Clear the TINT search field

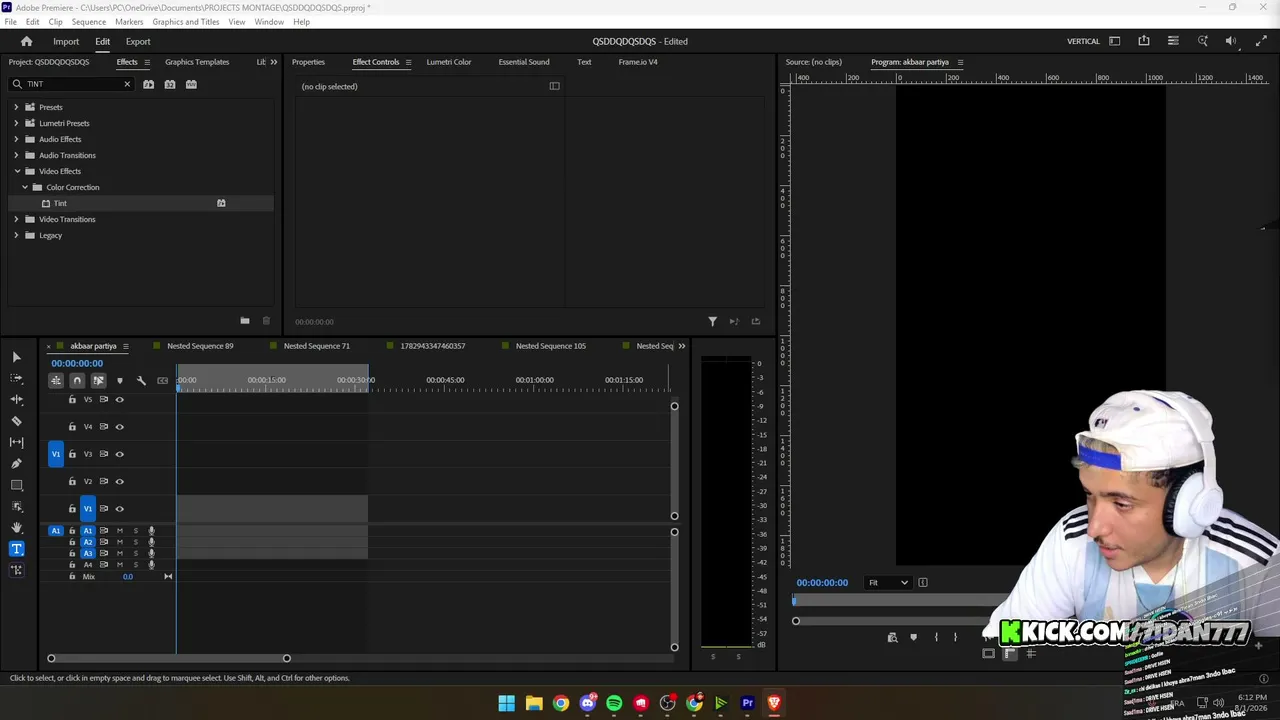tap(127, 84)
